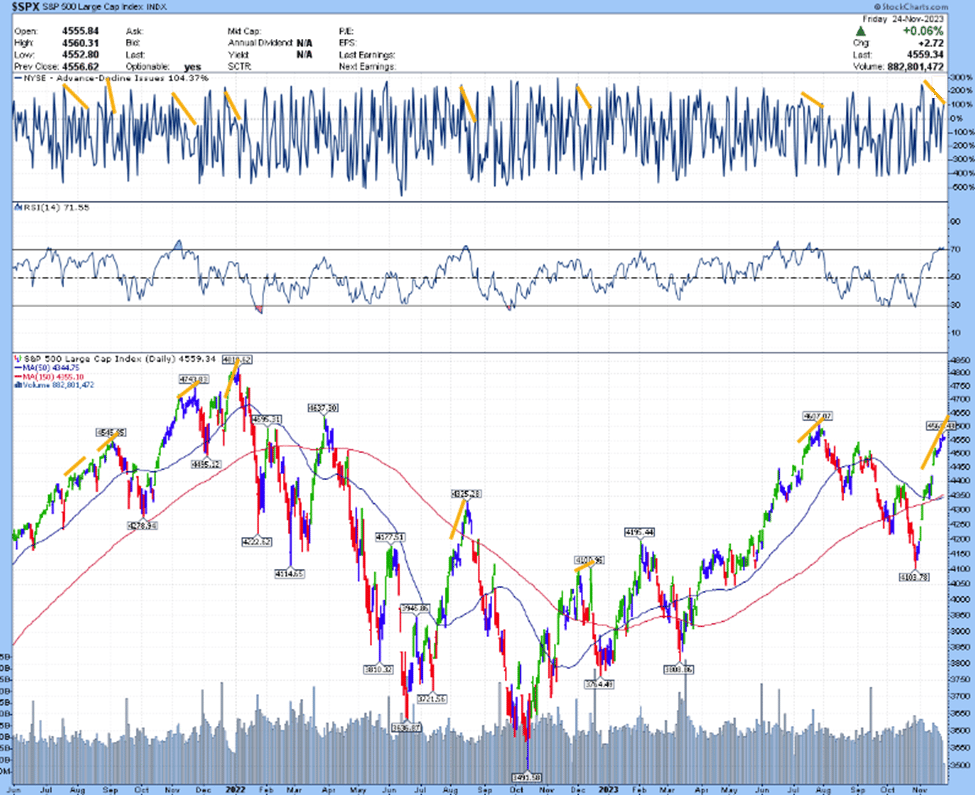Click the 4637.30 high price label

point(323,408)
